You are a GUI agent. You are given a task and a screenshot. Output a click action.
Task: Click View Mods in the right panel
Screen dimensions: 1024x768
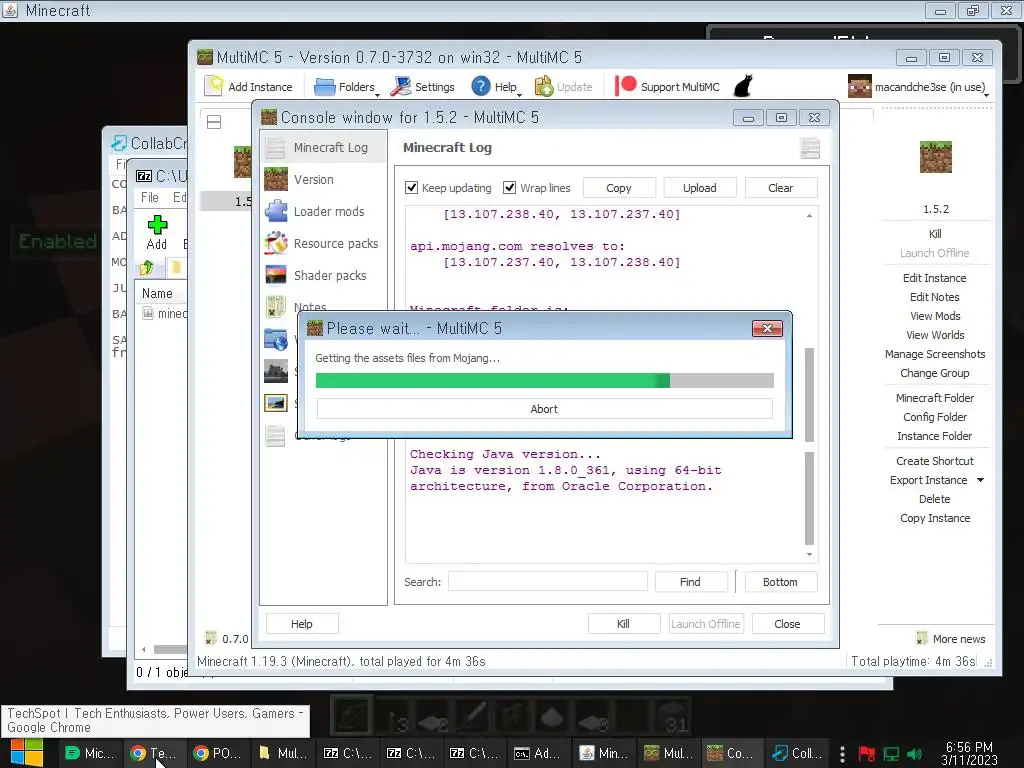[935, 316]
